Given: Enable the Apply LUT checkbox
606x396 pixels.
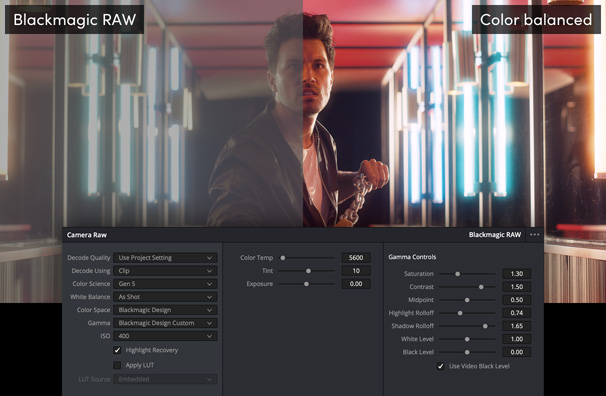Looking at the screenshot, I should [x=117, y=365].
